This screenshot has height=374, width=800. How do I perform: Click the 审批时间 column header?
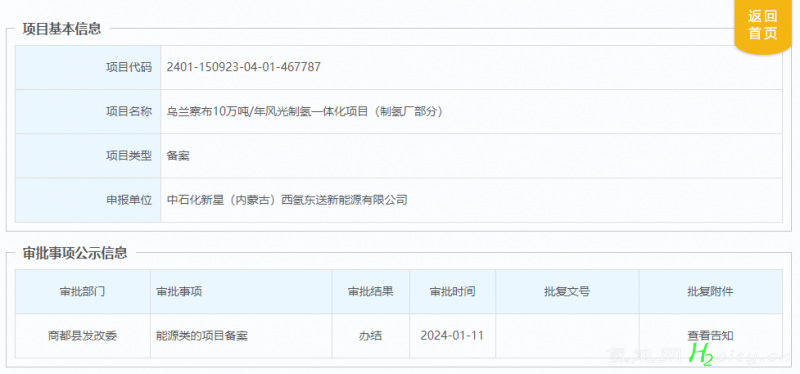453,292
